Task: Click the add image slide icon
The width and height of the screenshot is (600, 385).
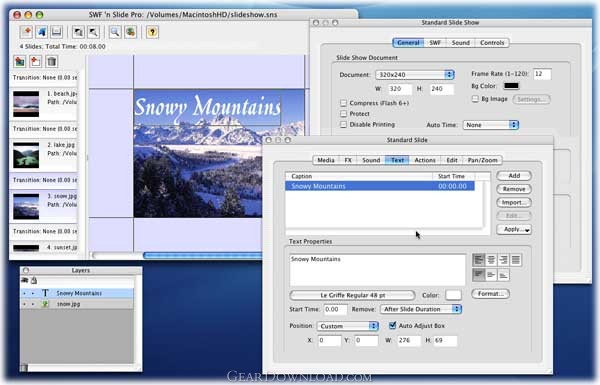Action: (20, 61)
